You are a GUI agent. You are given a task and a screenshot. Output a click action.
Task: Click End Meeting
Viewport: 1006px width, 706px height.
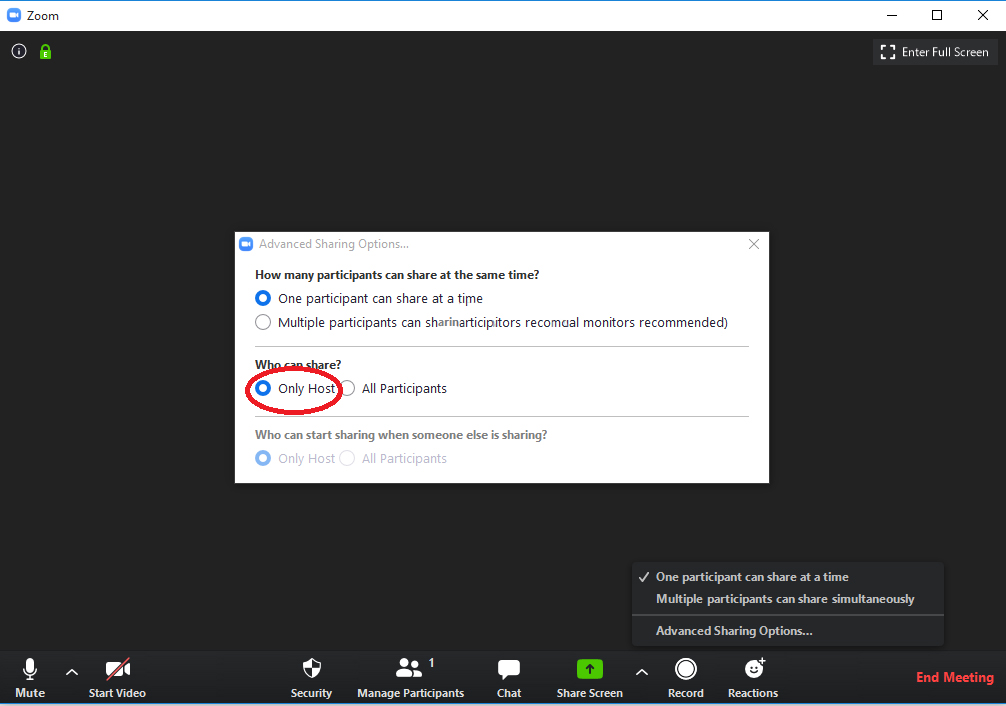point(954,677)
